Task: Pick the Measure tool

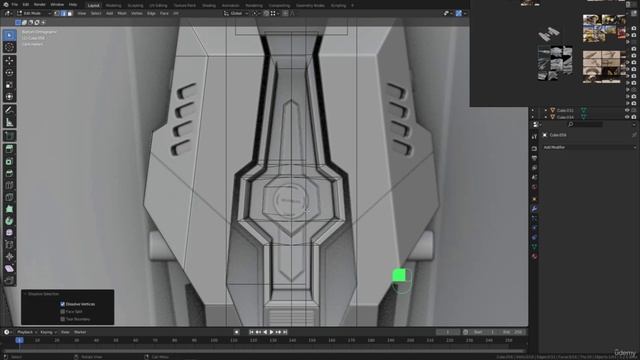Action: [9, 122]
